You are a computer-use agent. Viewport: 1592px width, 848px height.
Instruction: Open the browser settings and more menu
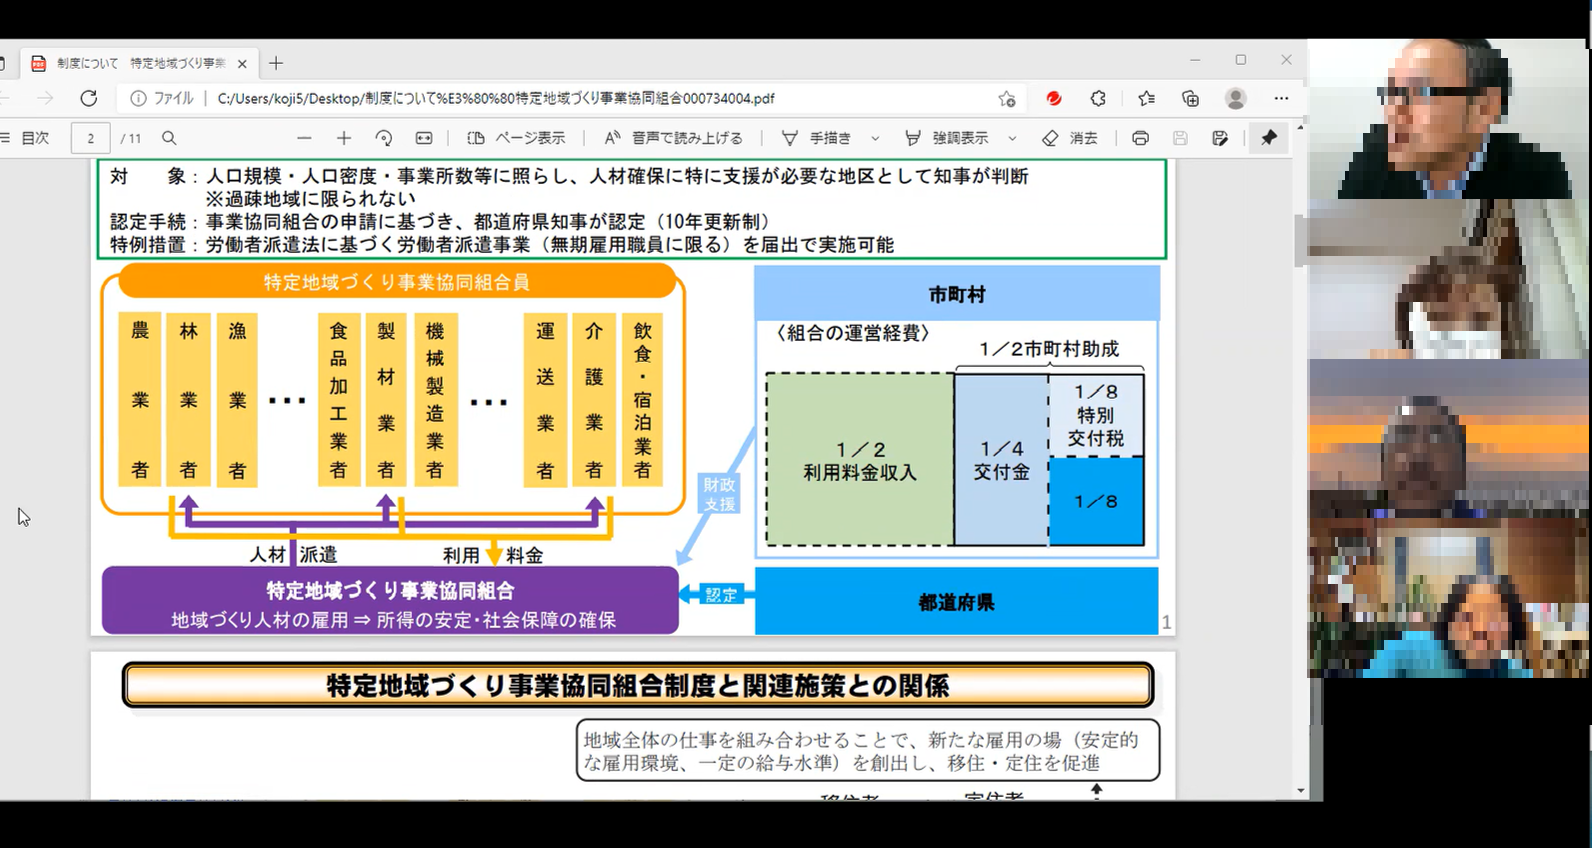pyautogui.click(x=1281, y=98)
